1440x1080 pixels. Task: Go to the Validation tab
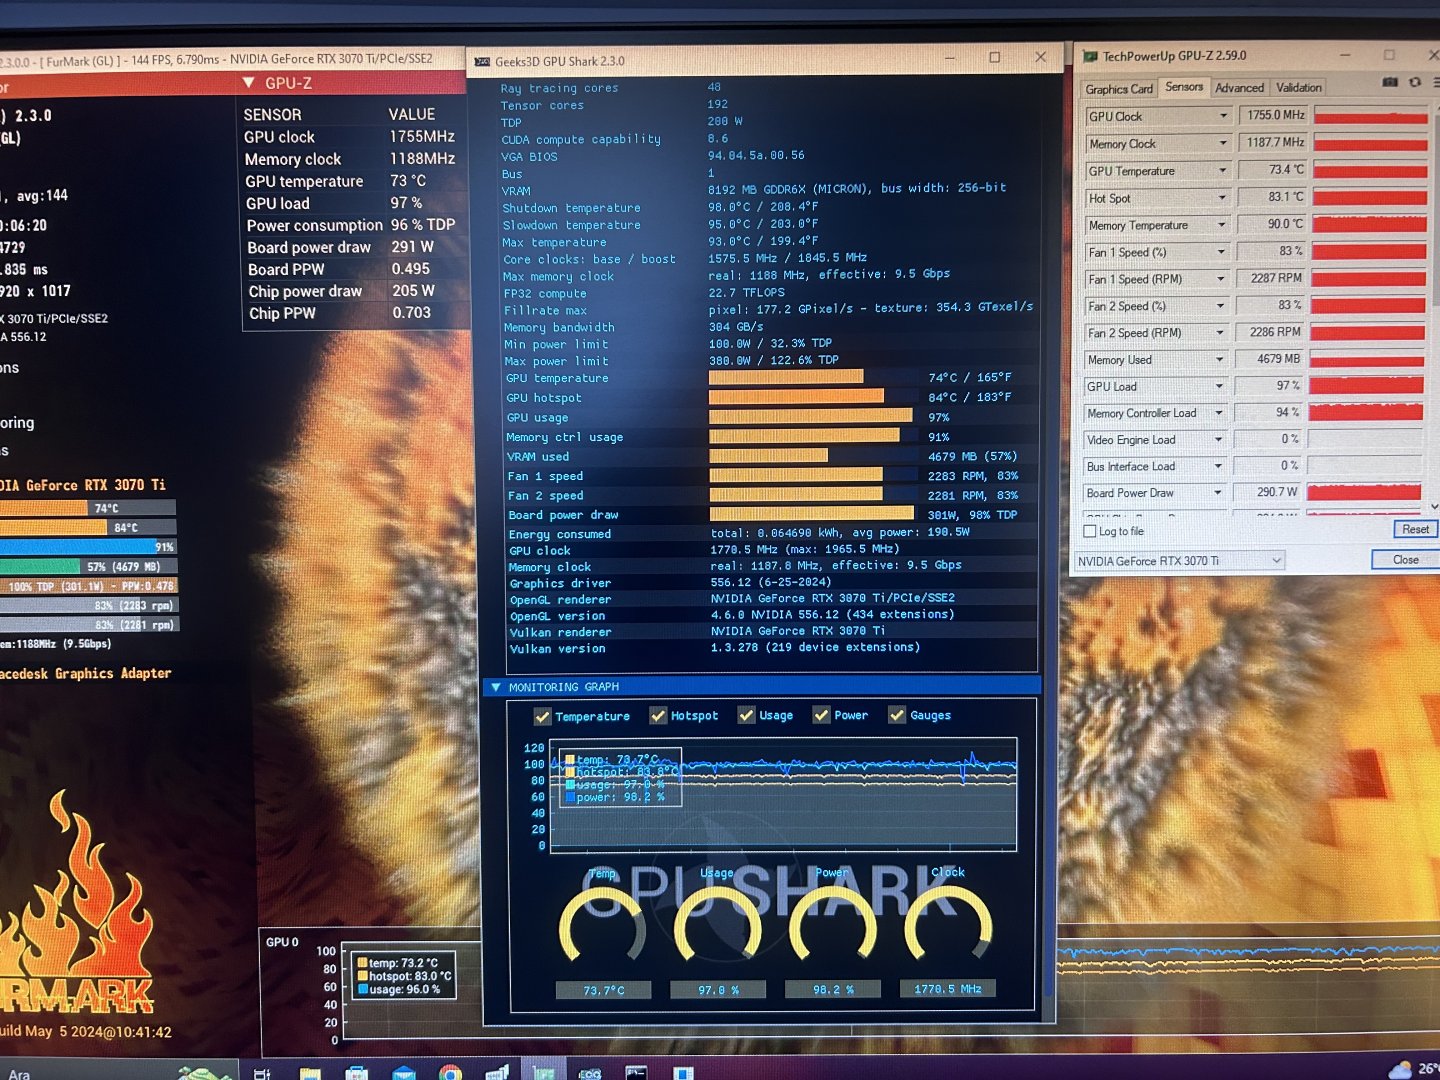point(1299,88)
